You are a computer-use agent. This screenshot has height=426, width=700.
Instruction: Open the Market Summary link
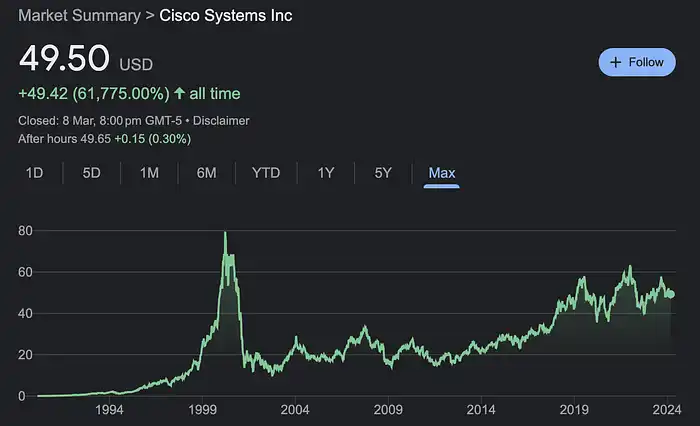79,16
